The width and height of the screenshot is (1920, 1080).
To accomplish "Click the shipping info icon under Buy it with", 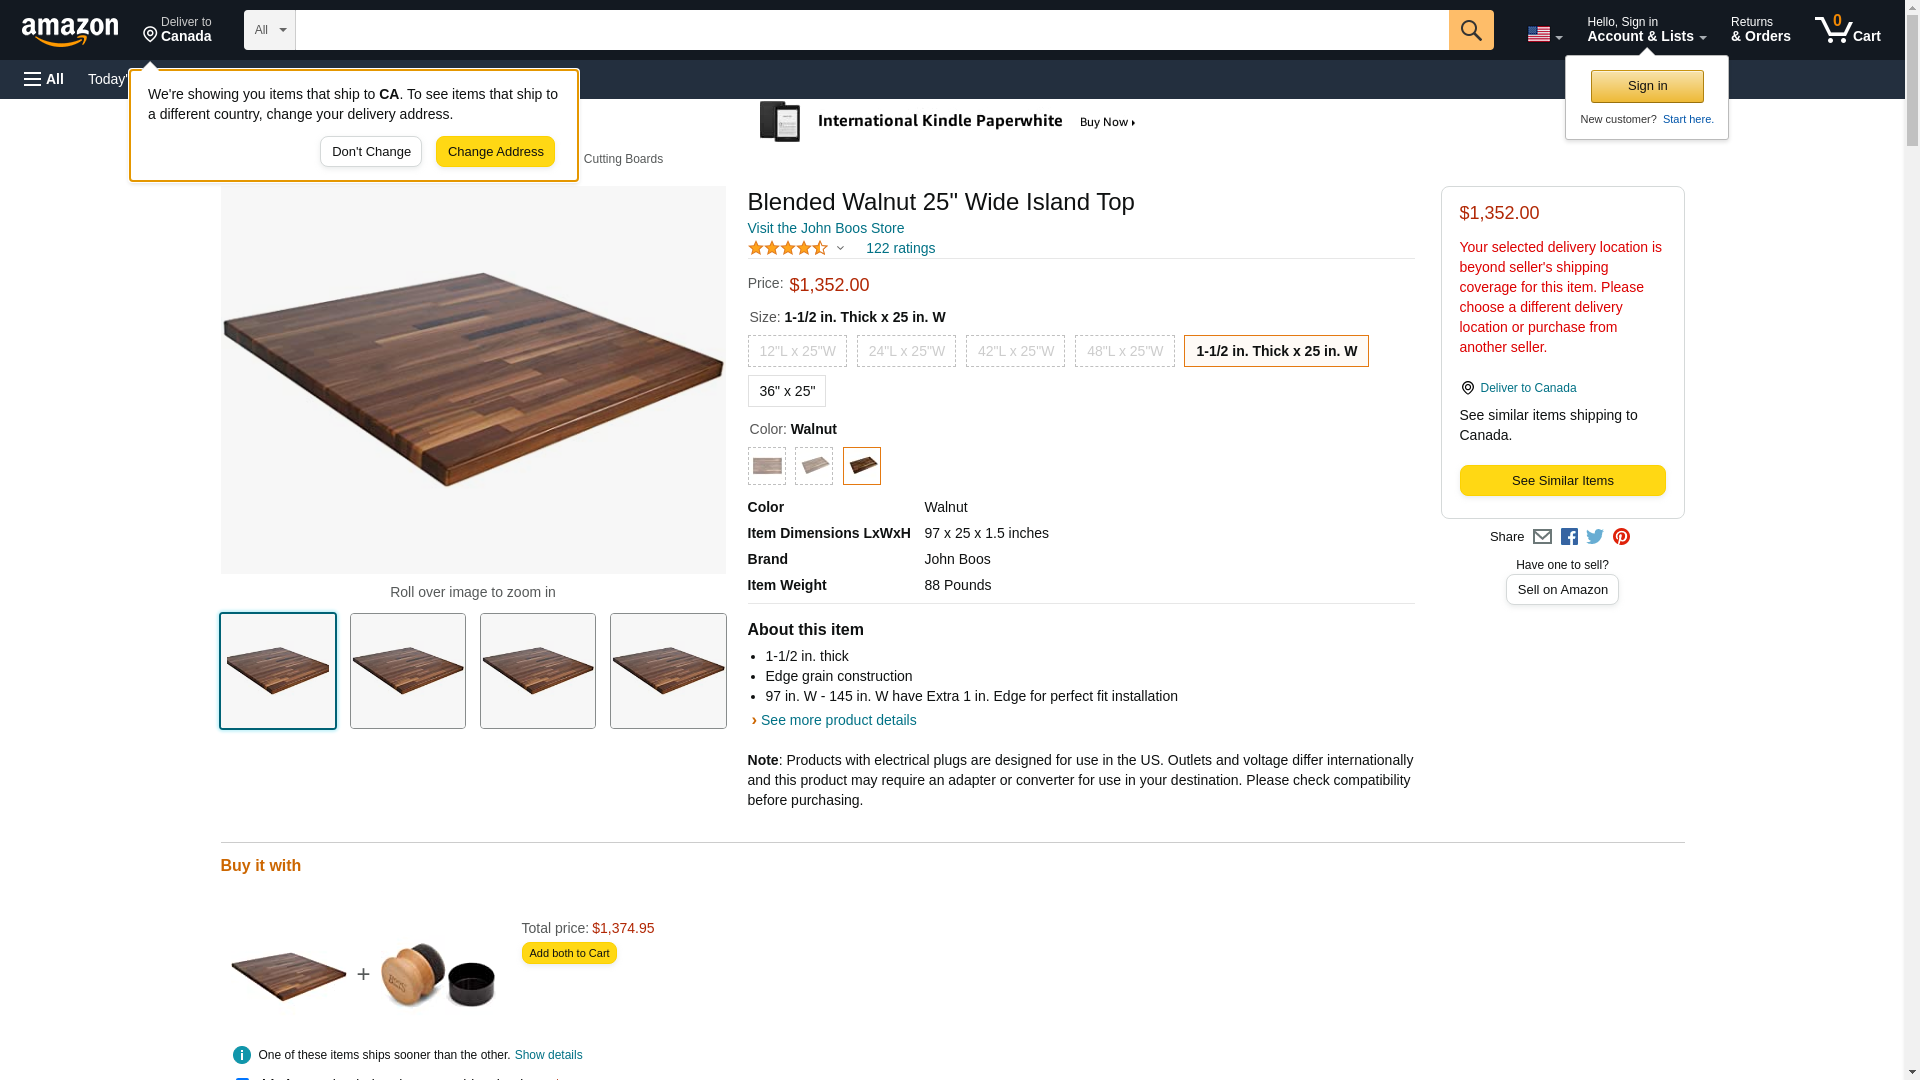I will pyautogui.click(x=241, y=1055).
